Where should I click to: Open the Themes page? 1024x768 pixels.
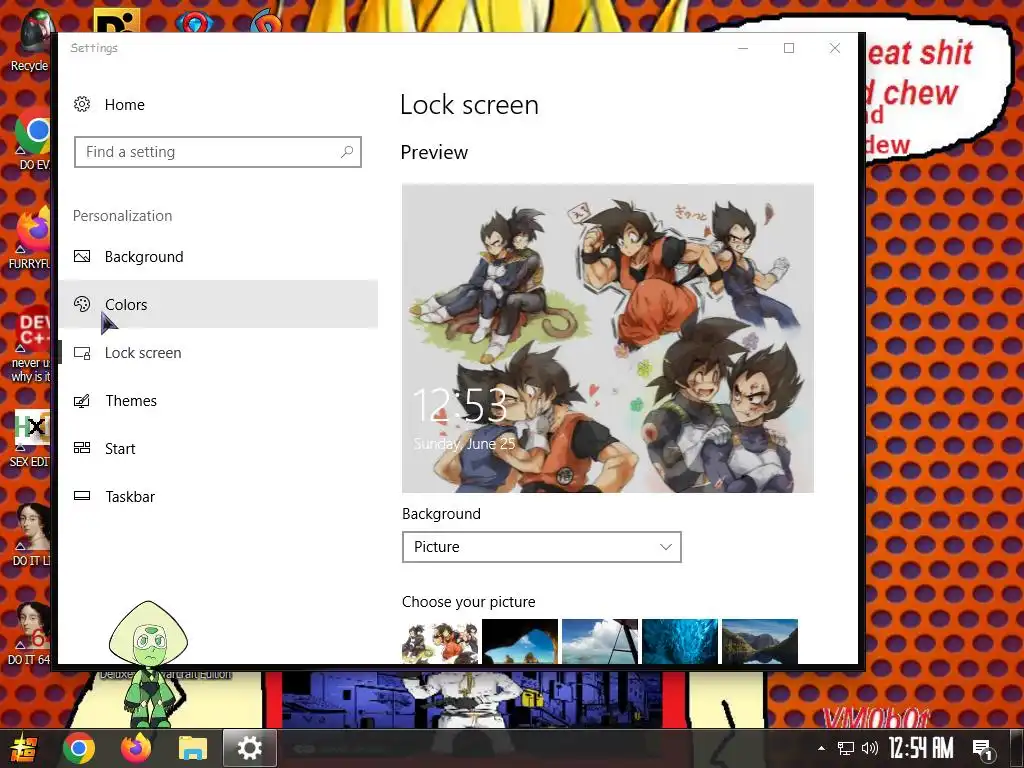[218, 400]
